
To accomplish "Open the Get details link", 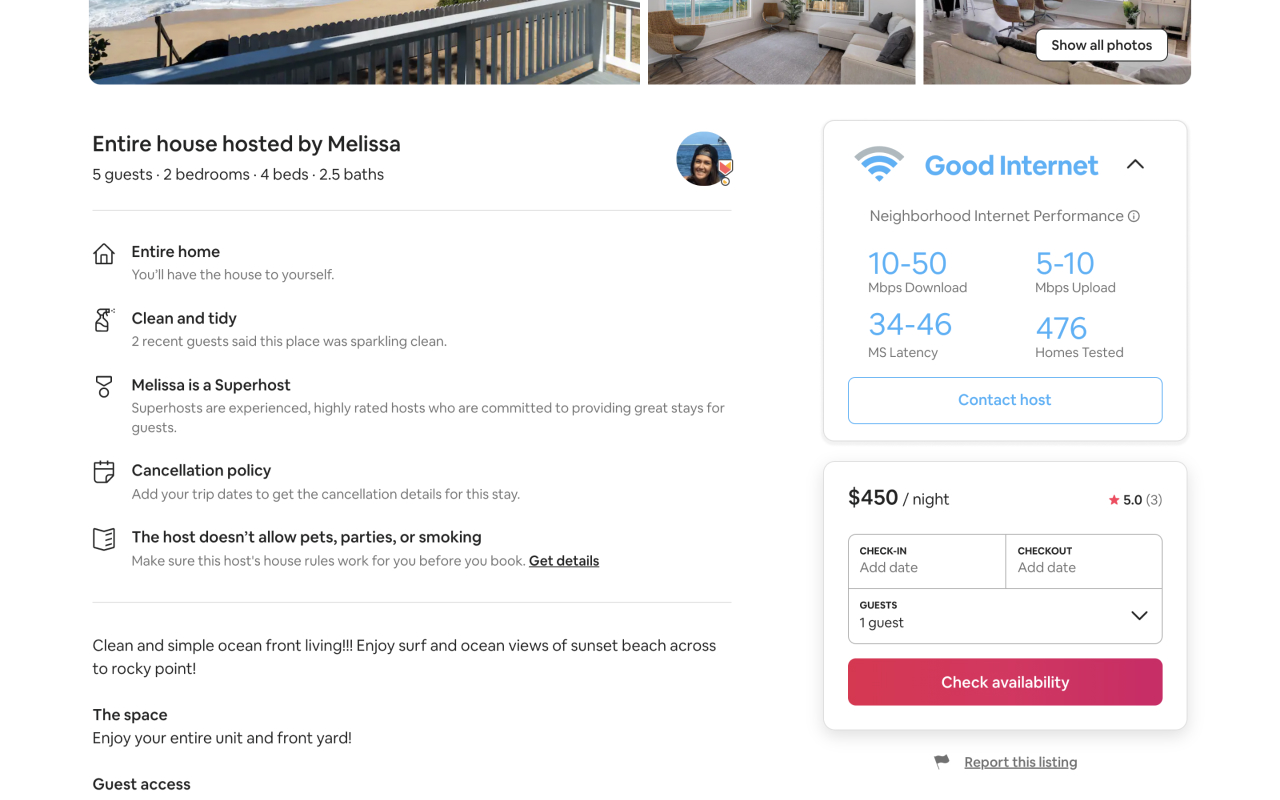I will tap(563, 560).
